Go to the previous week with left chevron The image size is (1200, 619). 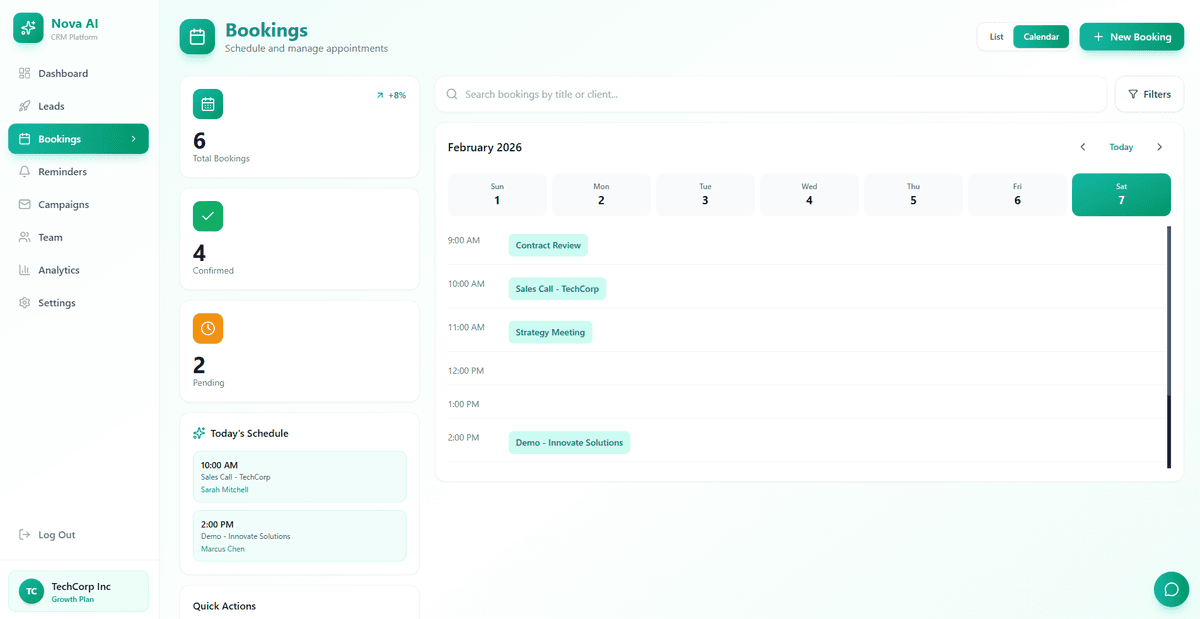[x=1082, y=146]
